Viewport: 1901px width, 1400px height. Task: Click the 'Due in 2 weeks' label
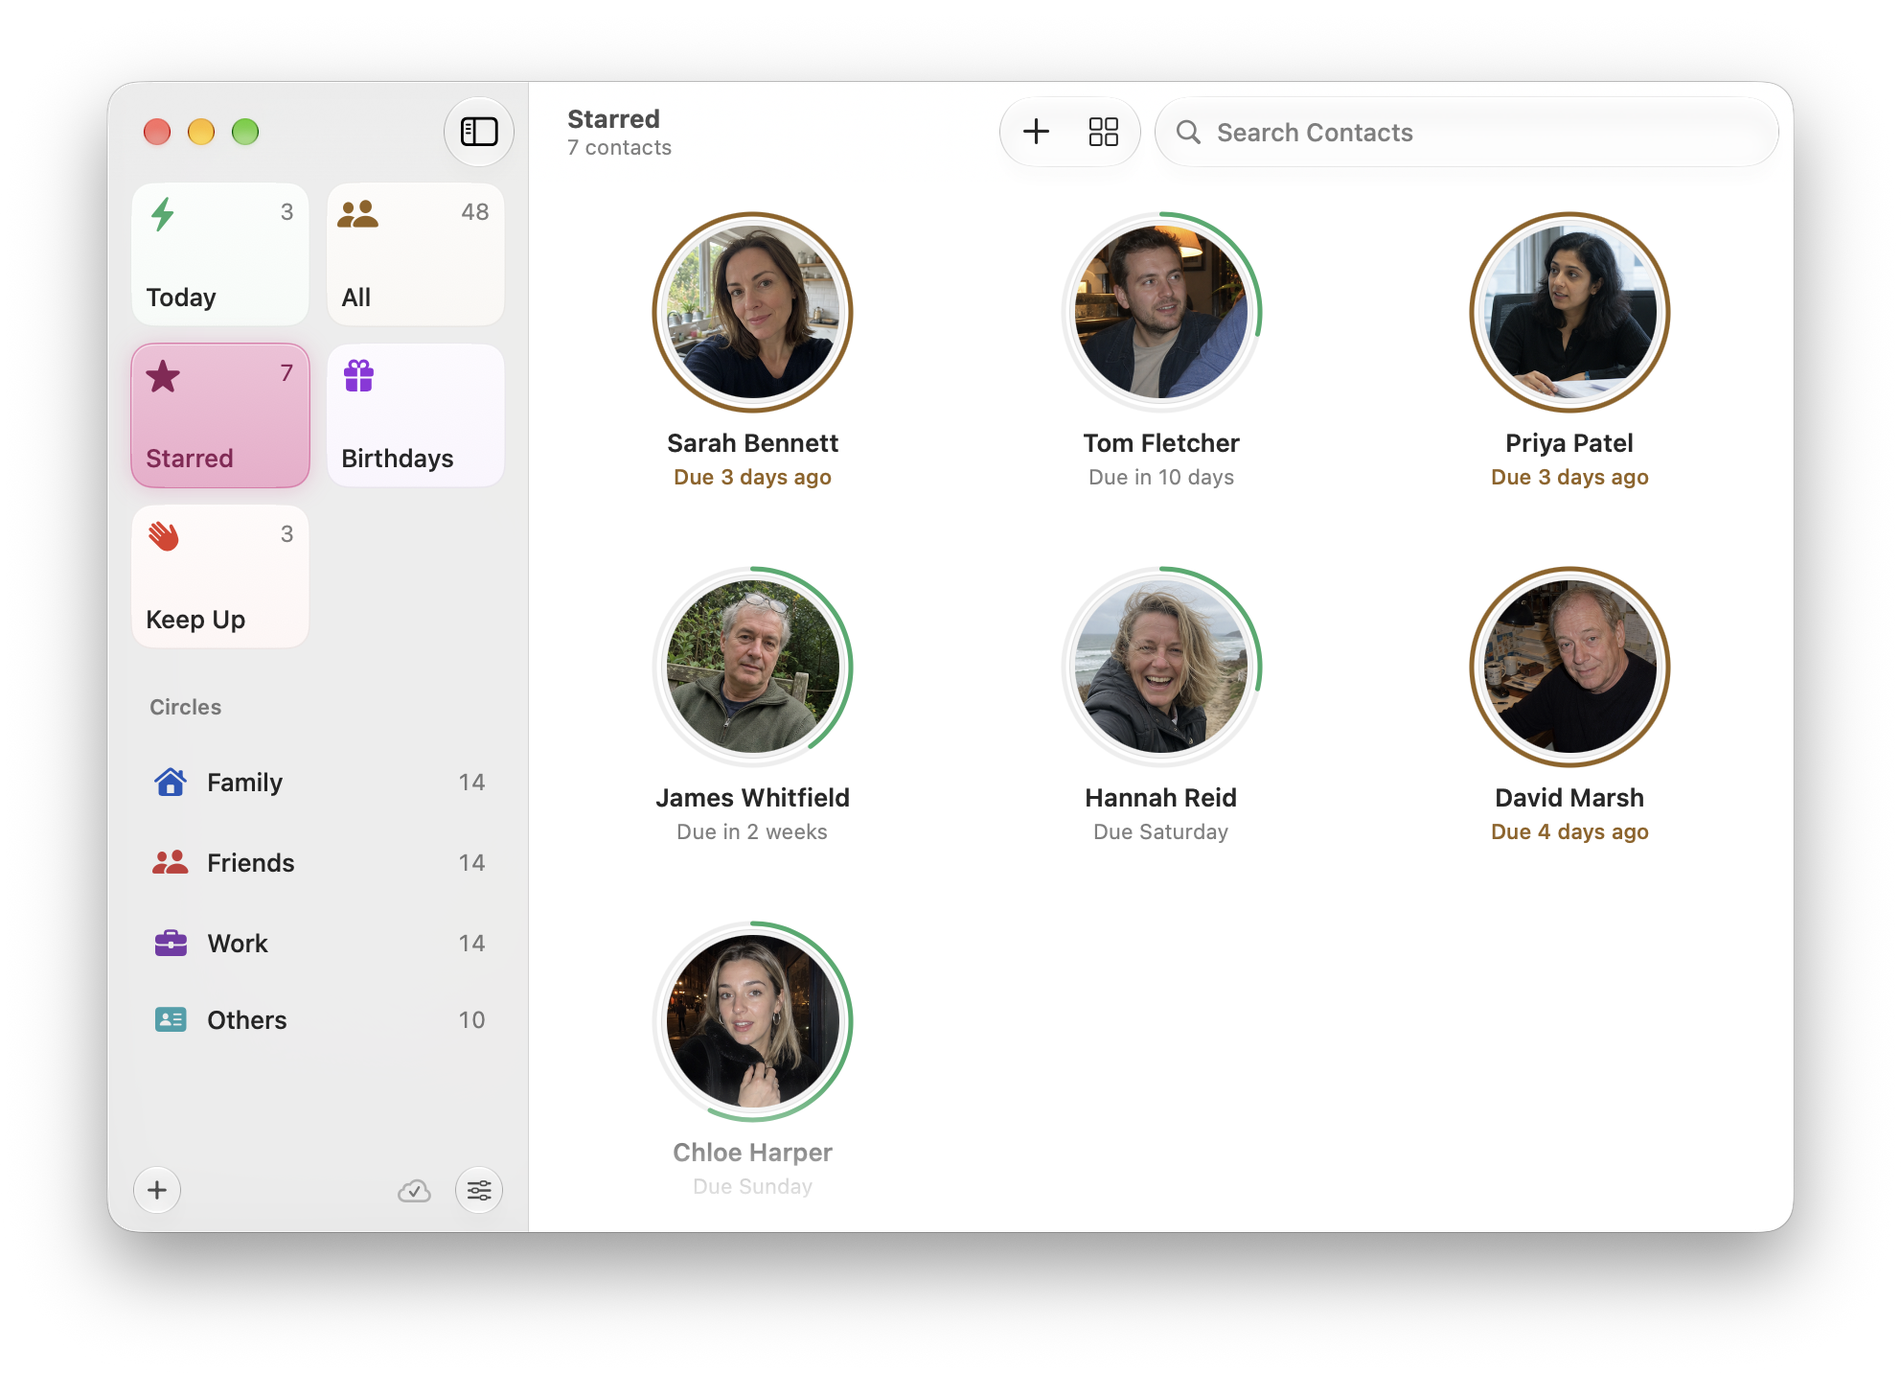click(x=752, y=832)
